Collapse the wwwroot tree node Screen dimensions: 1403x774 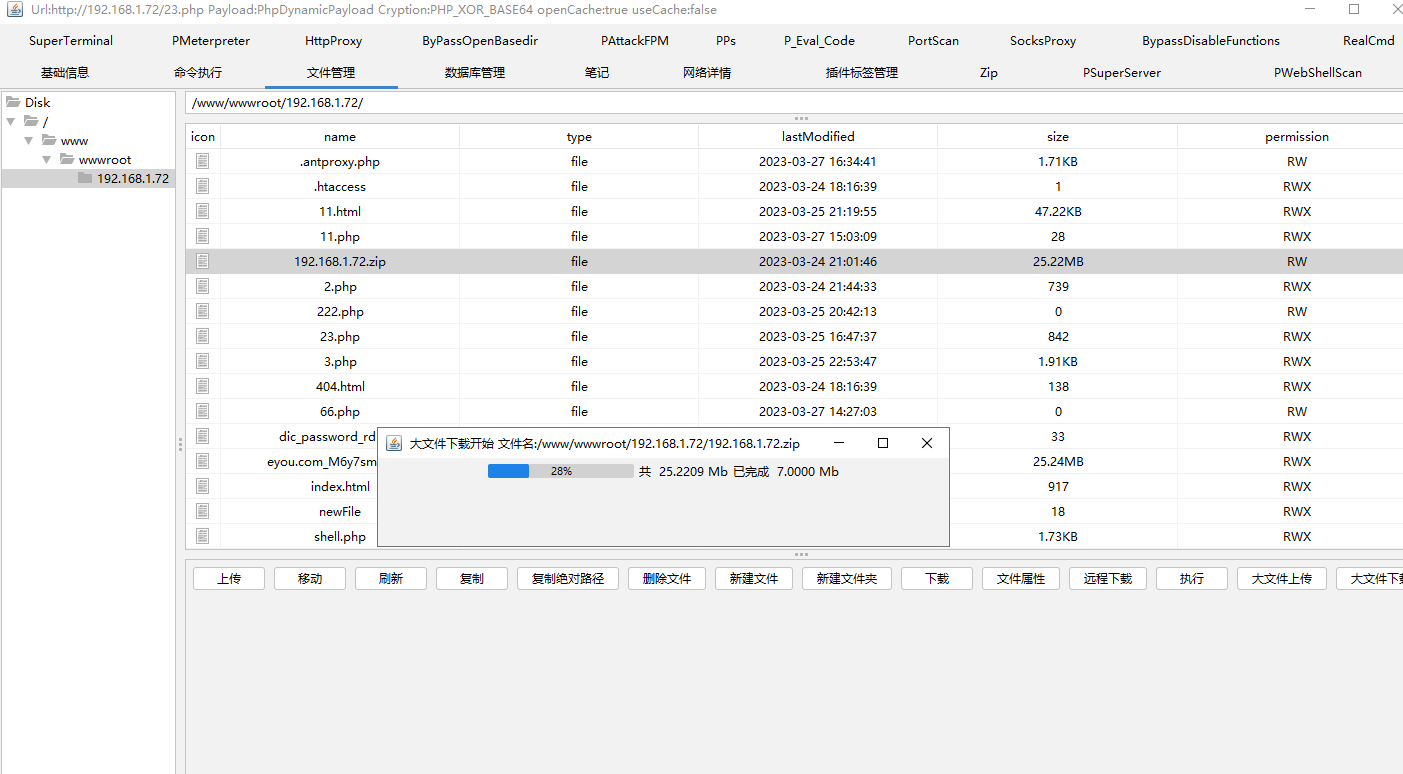click(46, 159)
